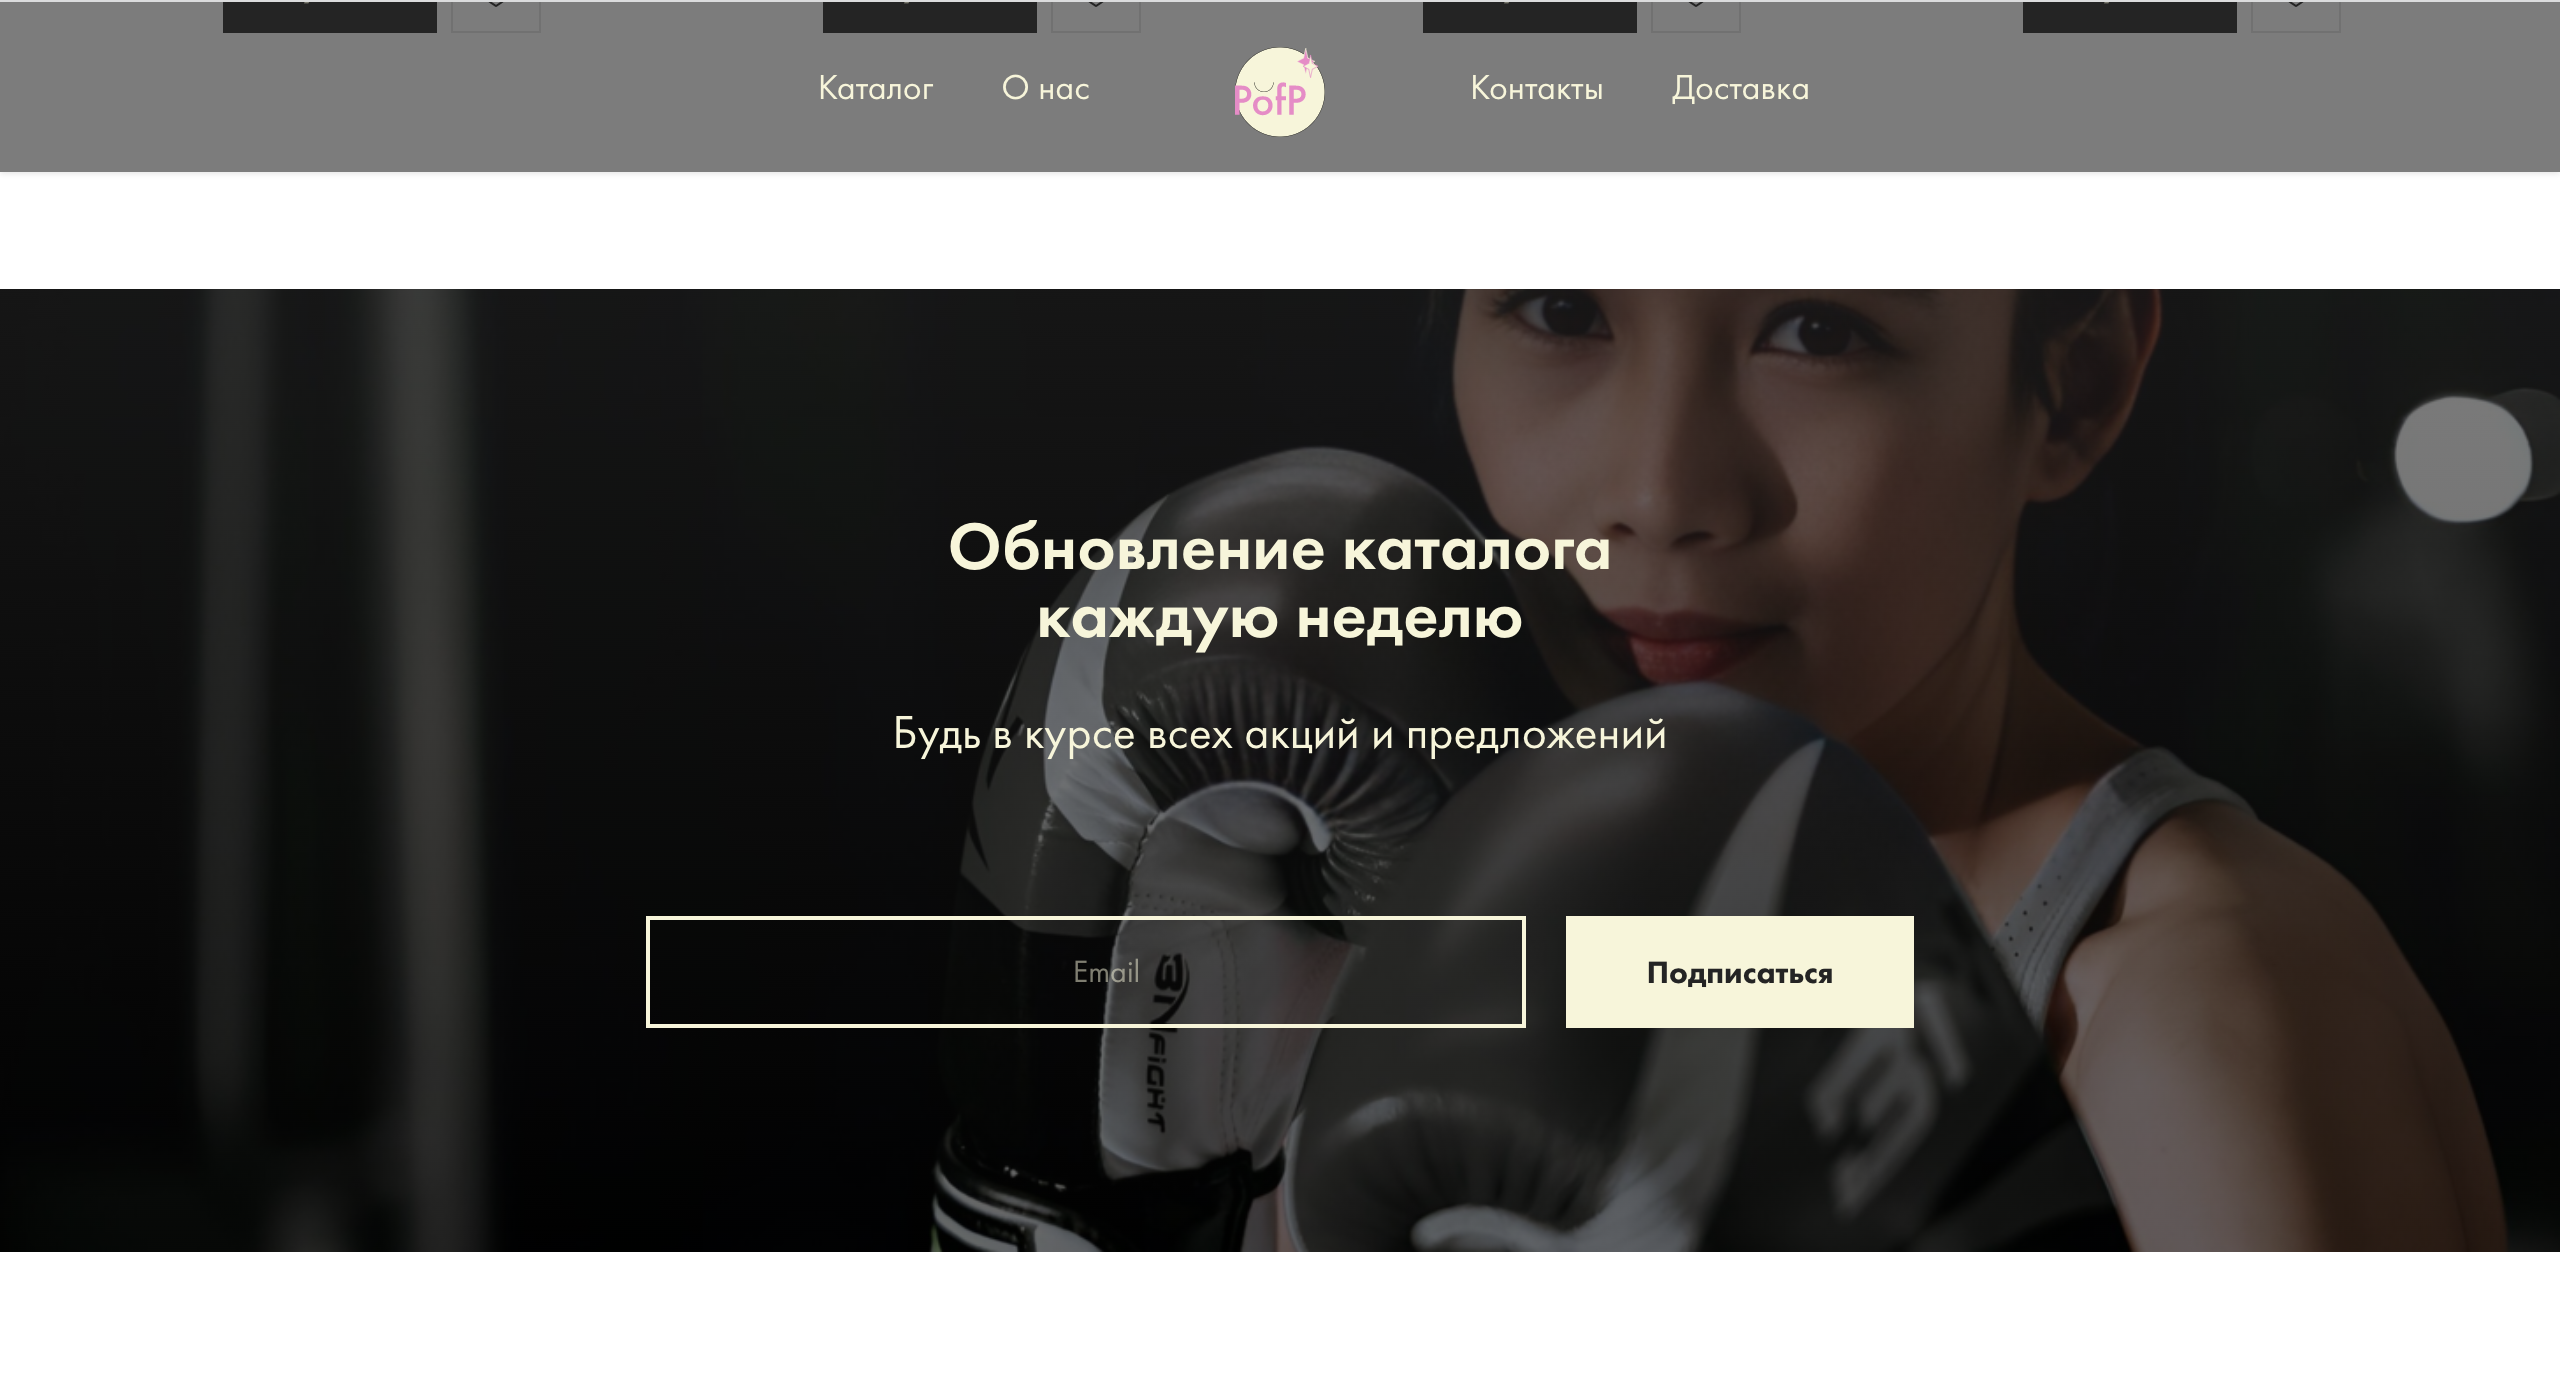This screenshot has height=1378, width=2560.
Task: Click the heading Обновление каталога каждую неделю
Action: pyautogui.click(x=1280, y=583)
